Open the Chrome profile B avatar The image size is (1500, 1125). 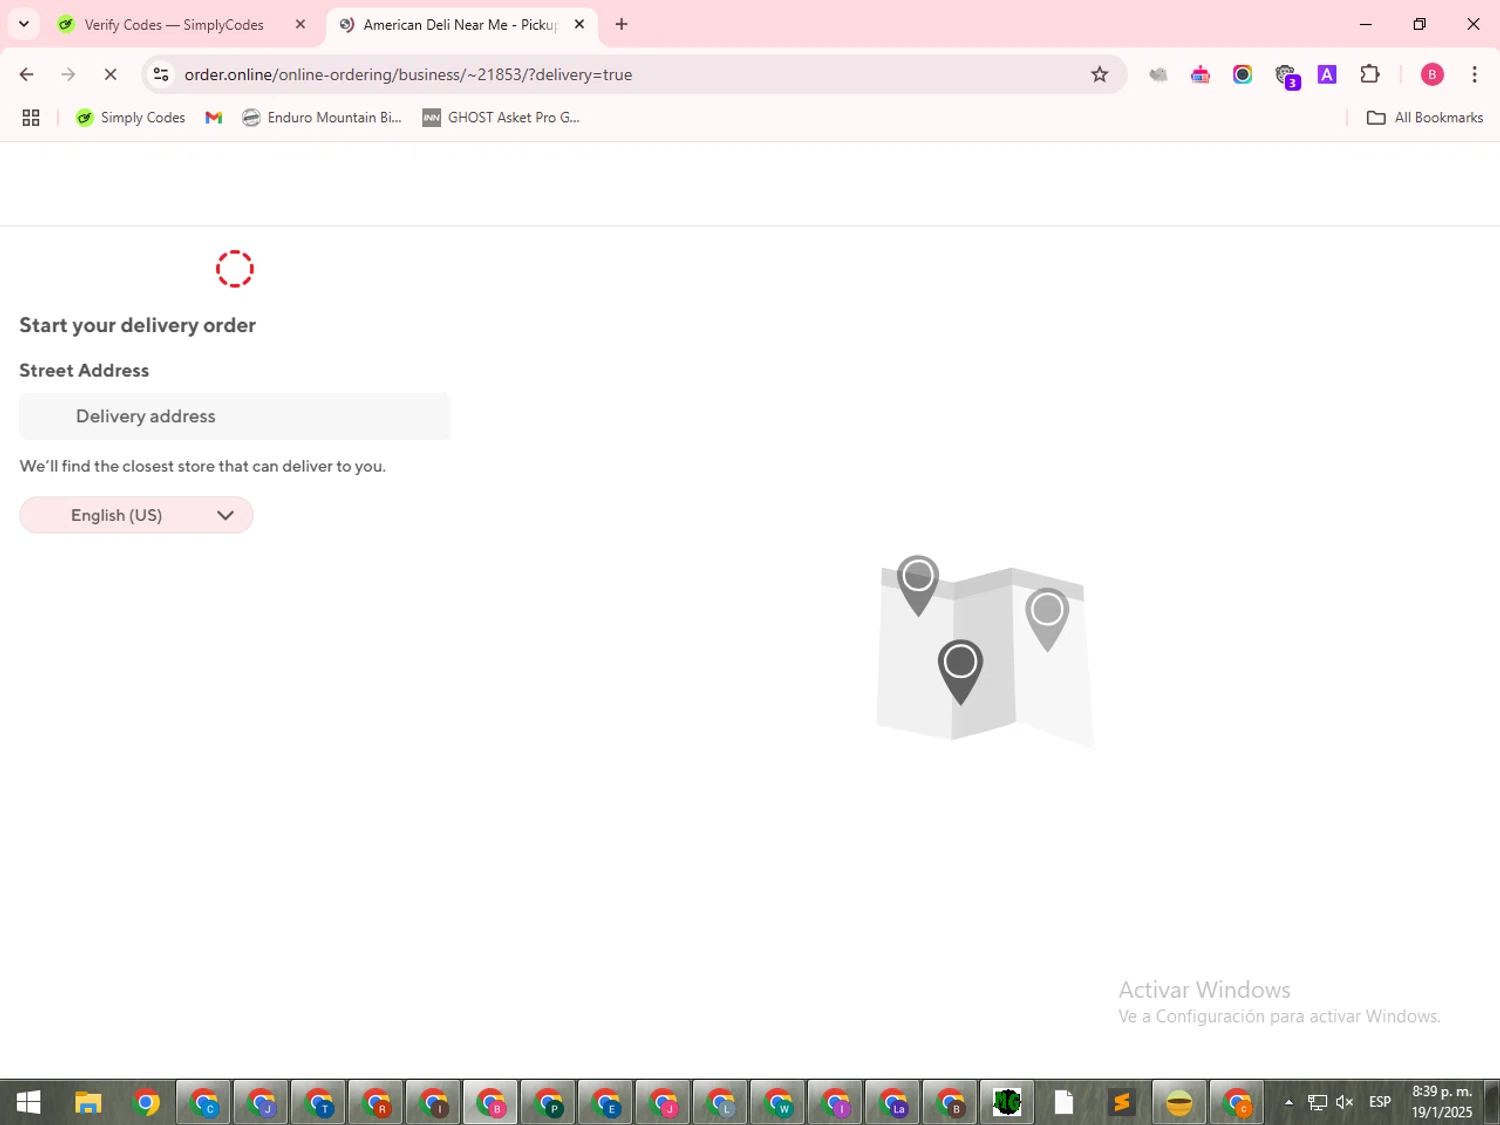[1432, 74]
